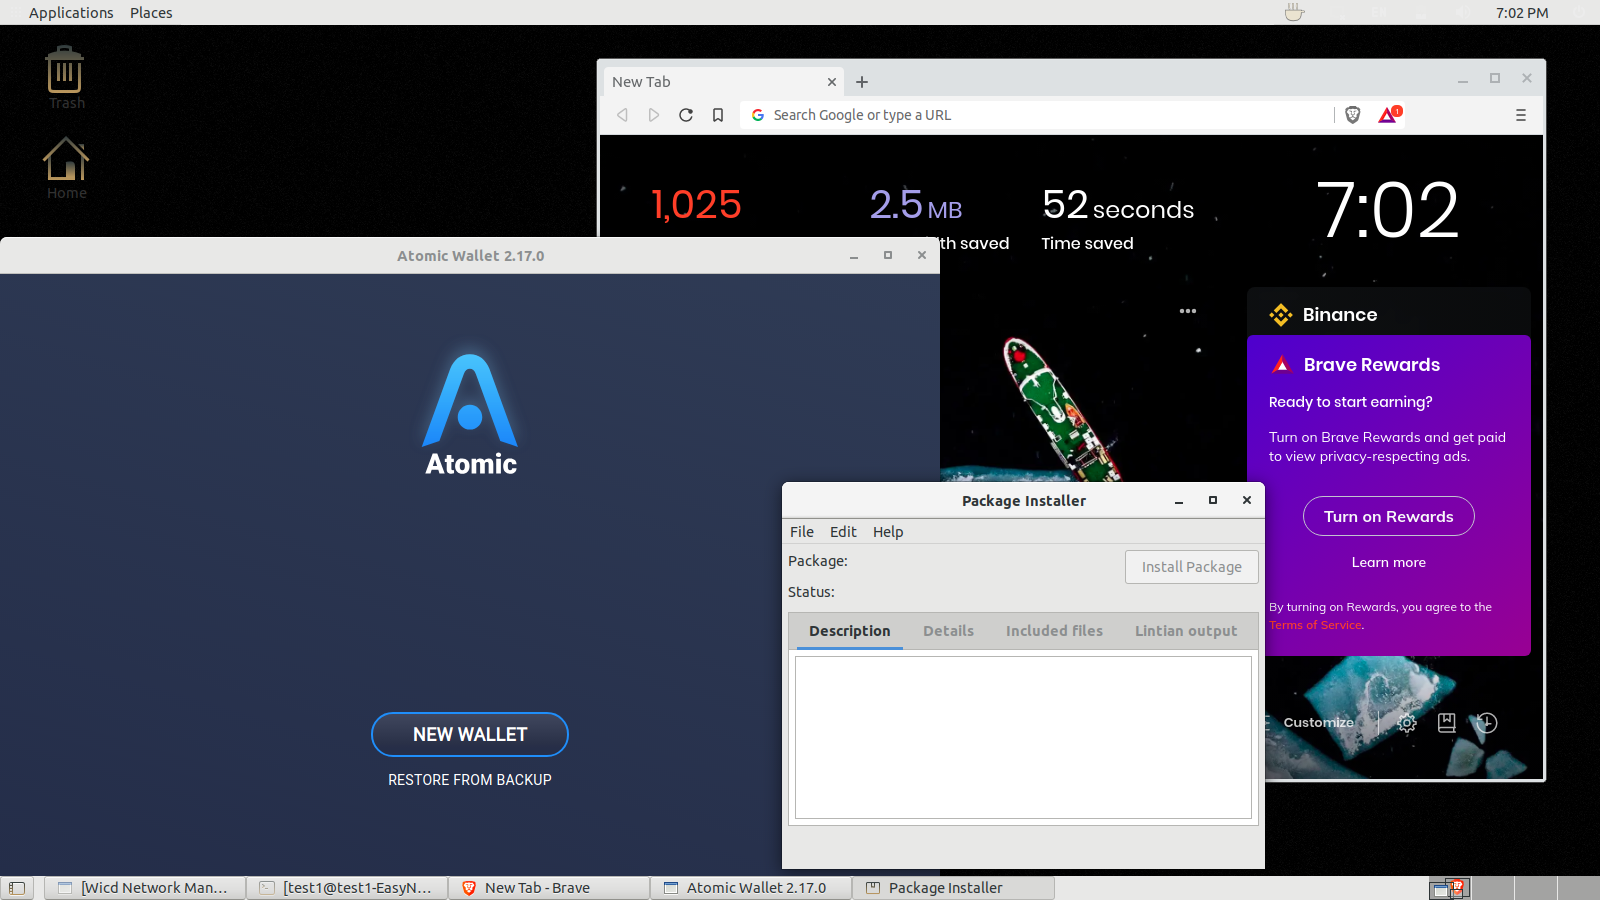This screenshot has height=900, width=1600.
Task: Focus the Brave address bar
Action: click(x=1037, y=115)
